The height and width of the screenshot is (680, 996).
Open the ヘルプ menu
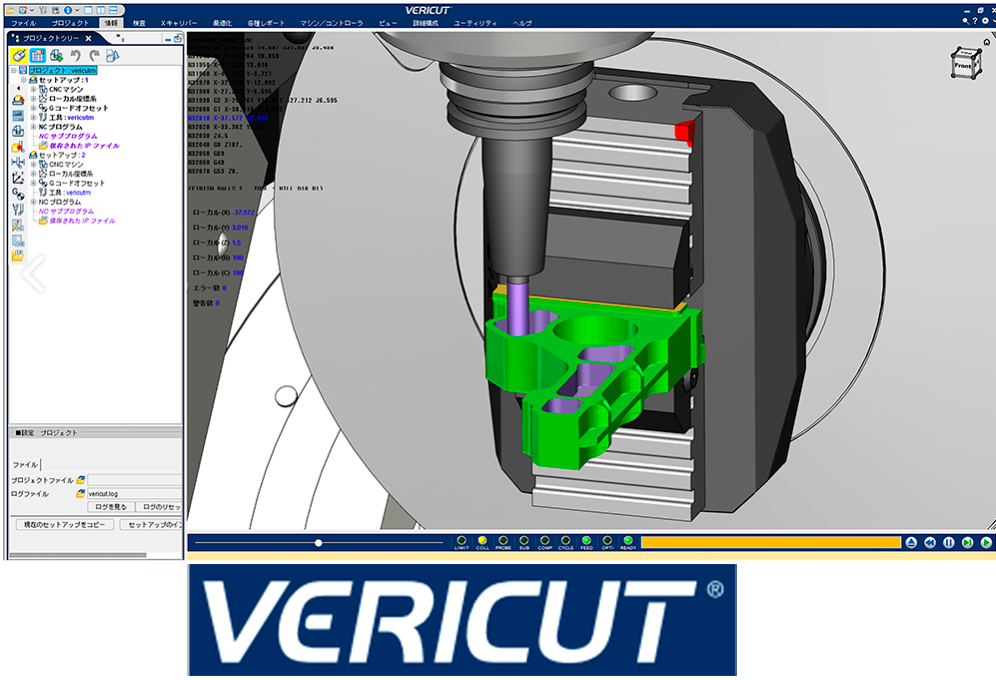coord(522,23)
